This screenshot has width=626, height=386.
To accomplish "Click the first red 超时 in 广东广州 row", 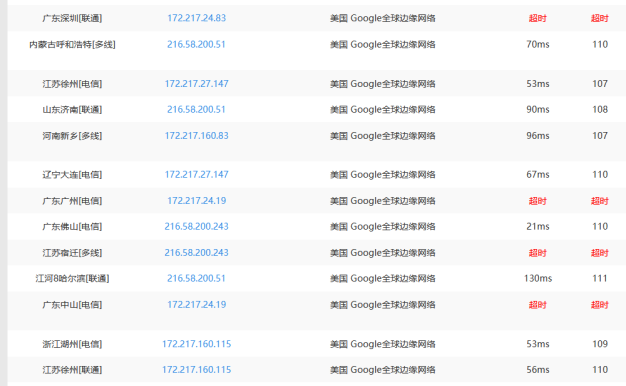I will tap(538, 201).
